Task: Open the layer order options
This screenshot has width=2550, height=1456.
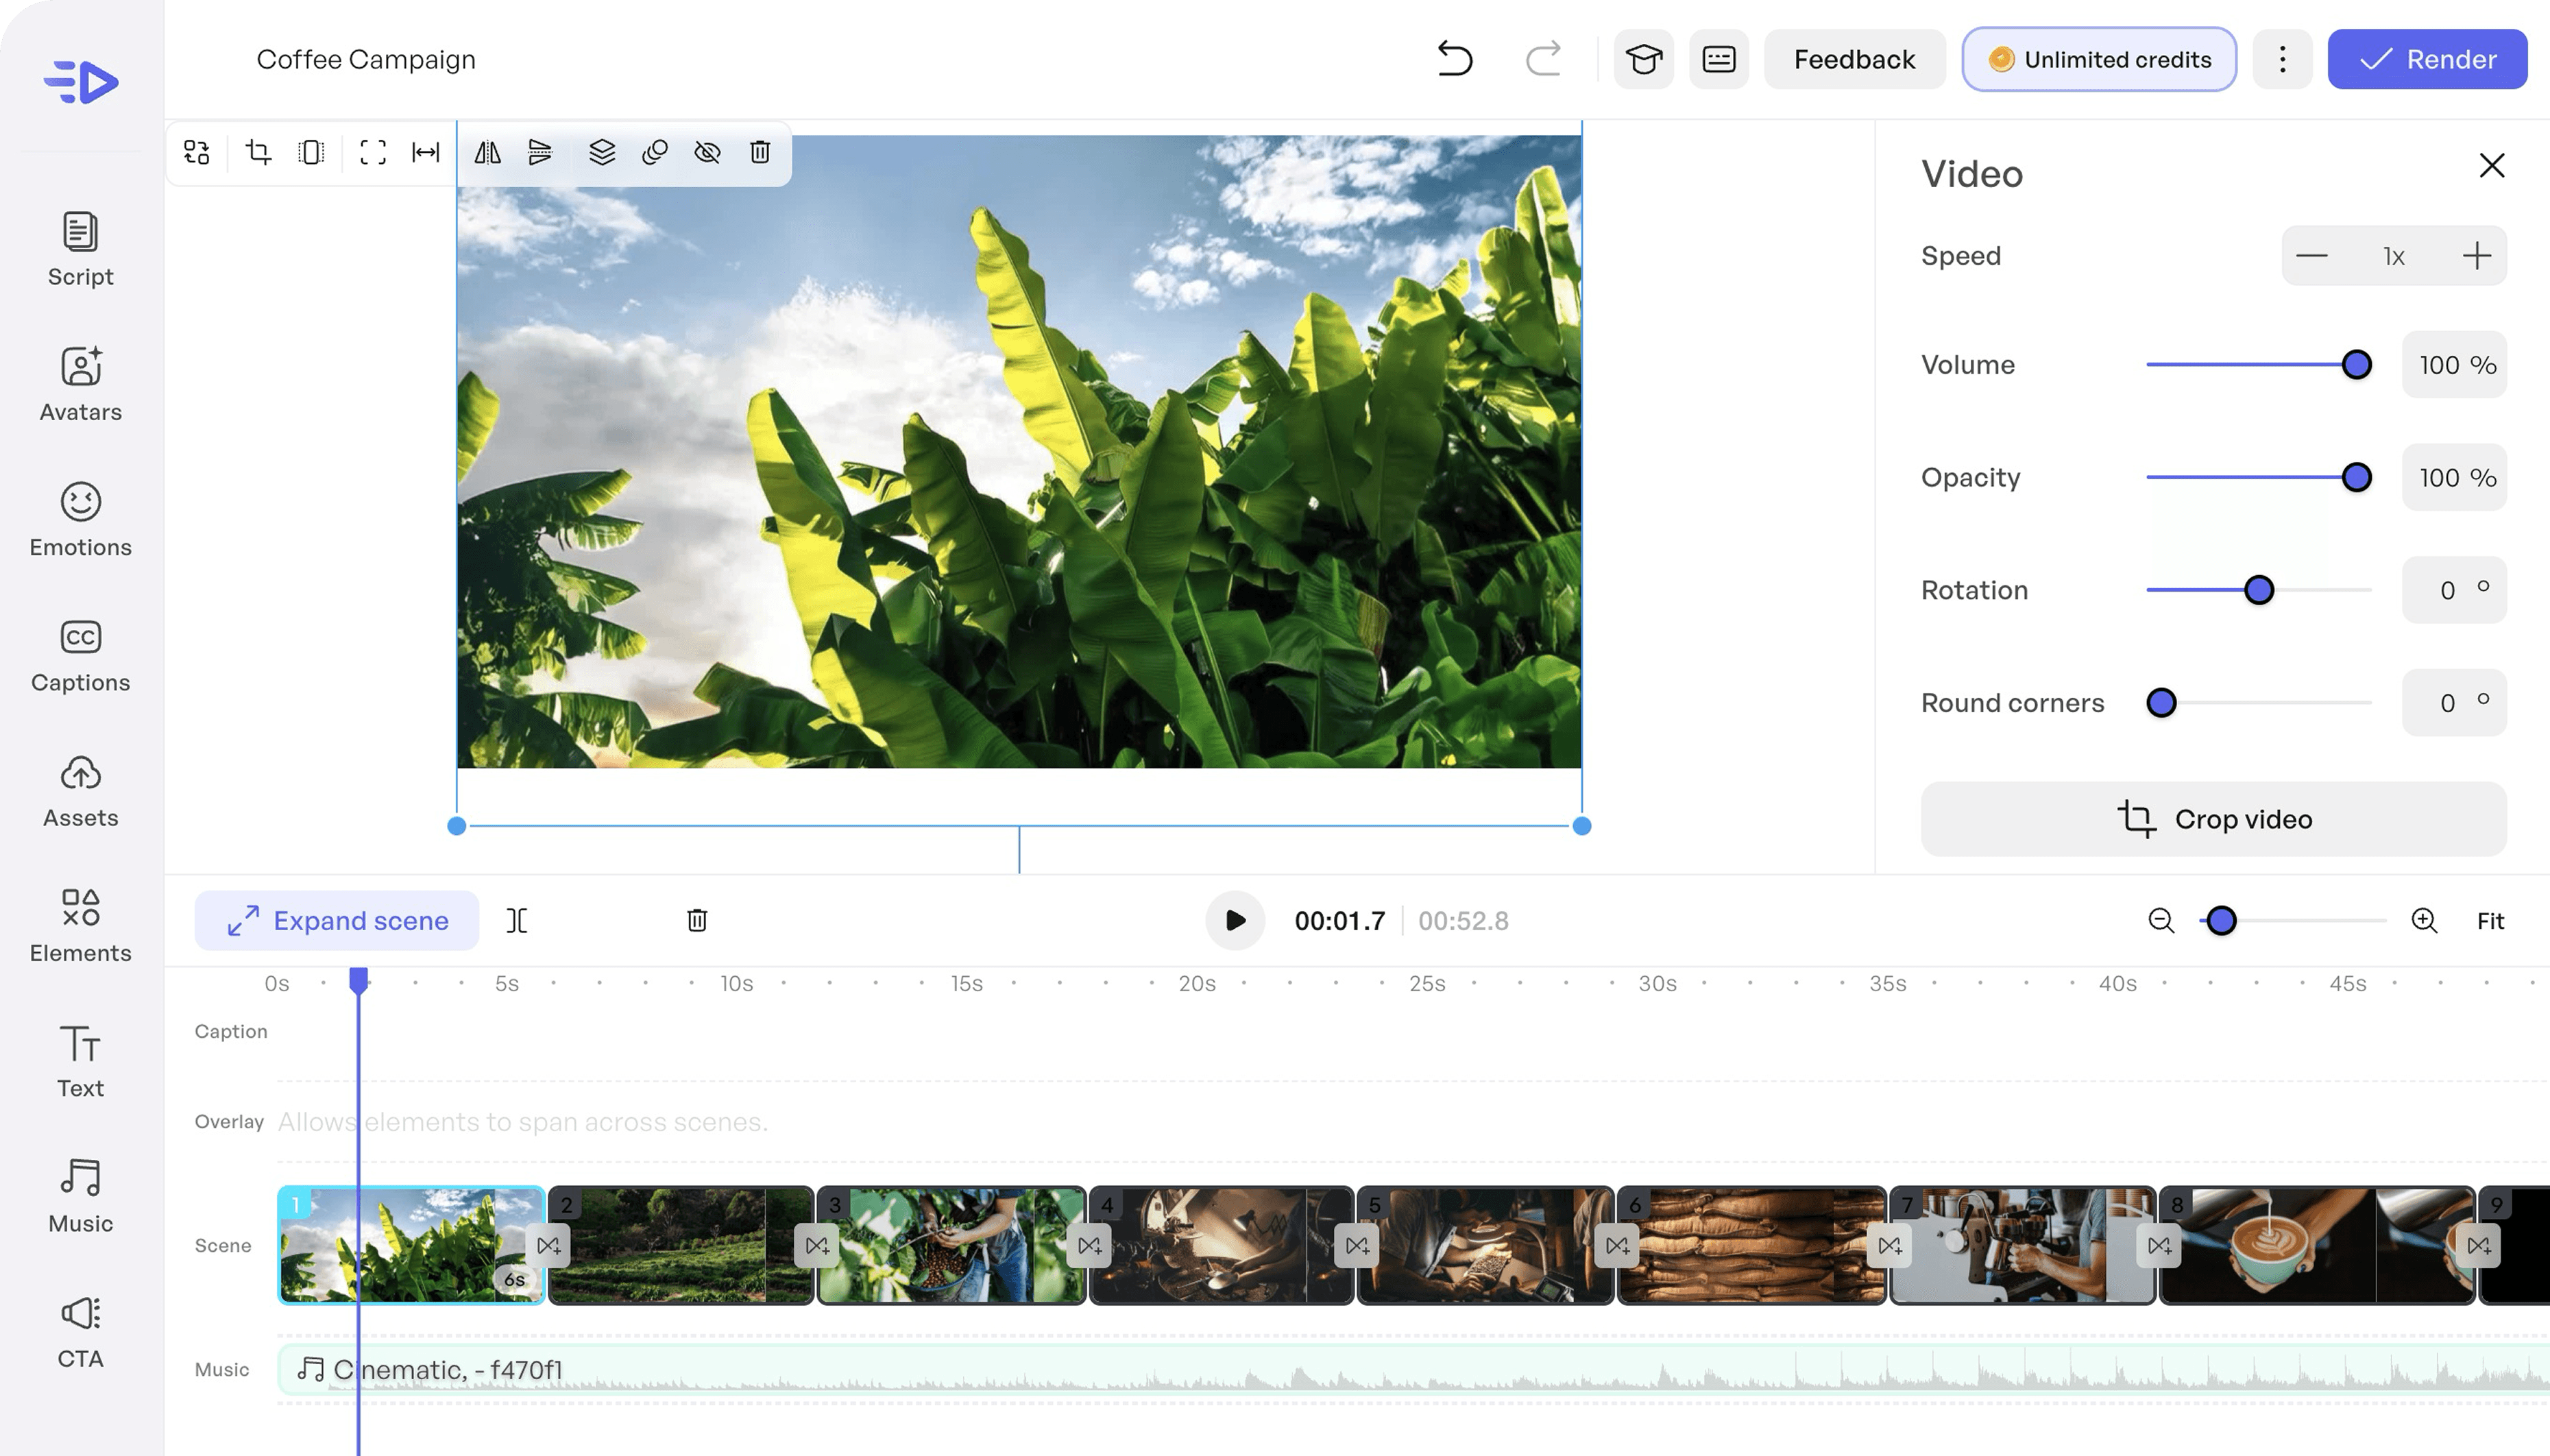Action: (x=600, y=152)
